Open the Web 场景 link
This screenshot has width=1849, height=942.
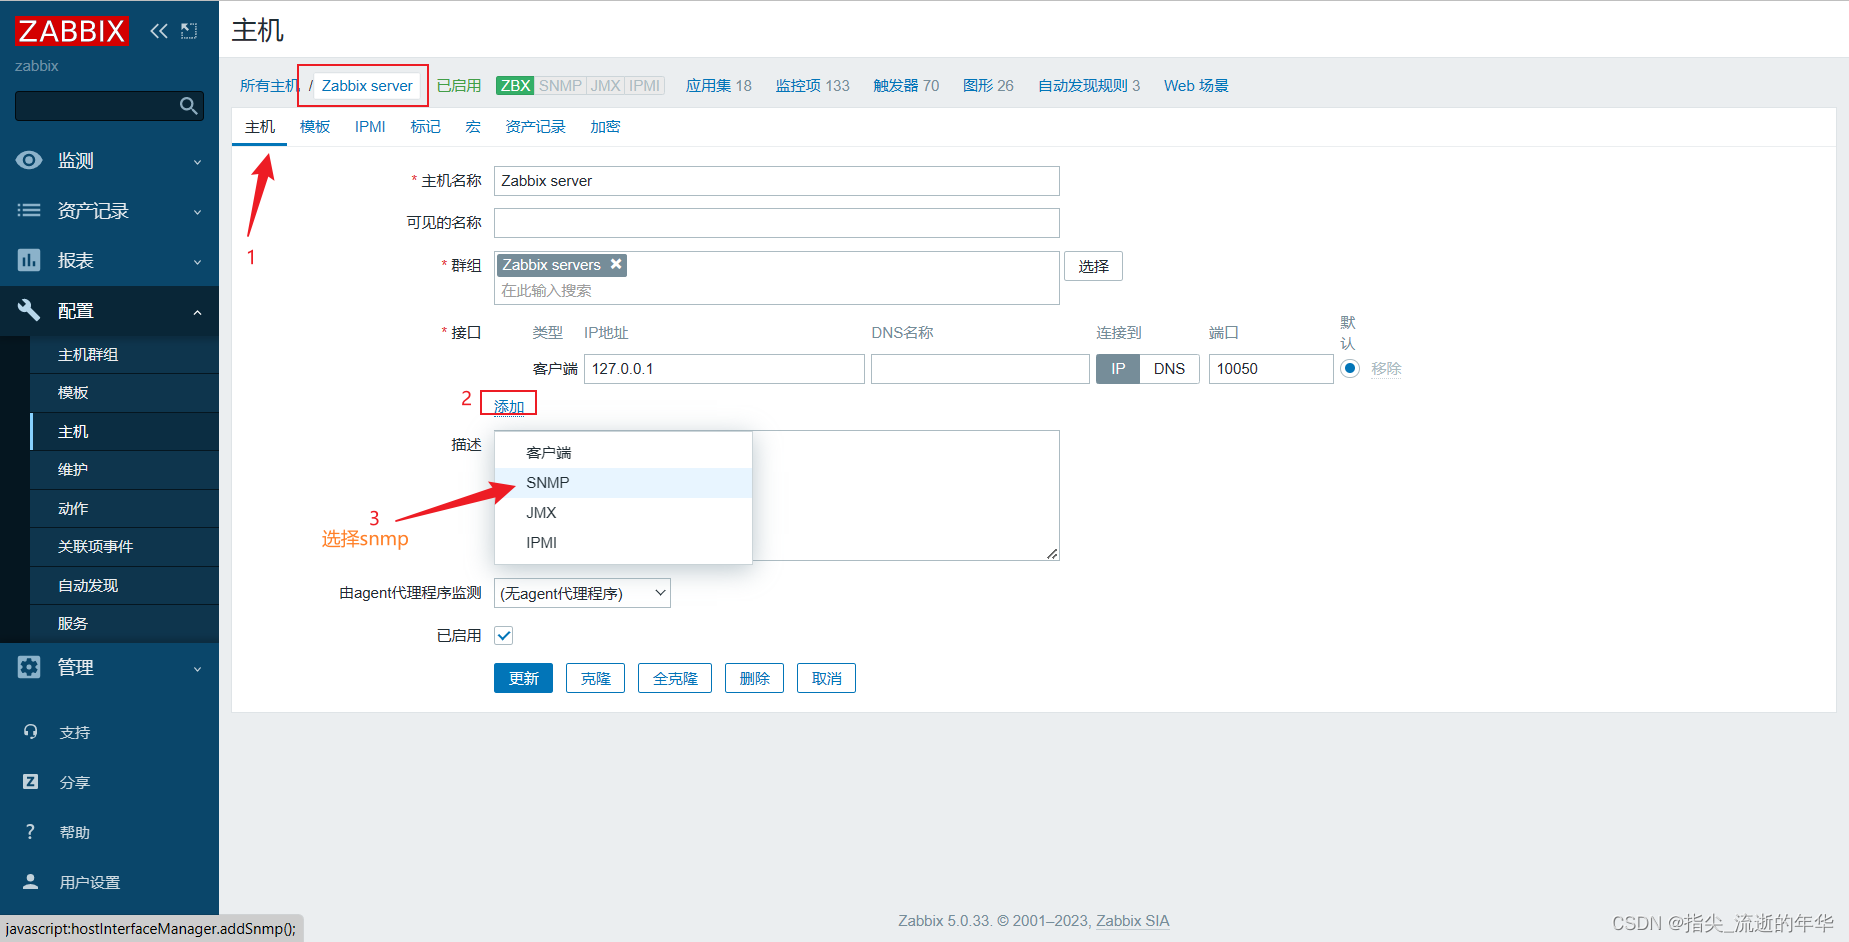[1196, 86]
